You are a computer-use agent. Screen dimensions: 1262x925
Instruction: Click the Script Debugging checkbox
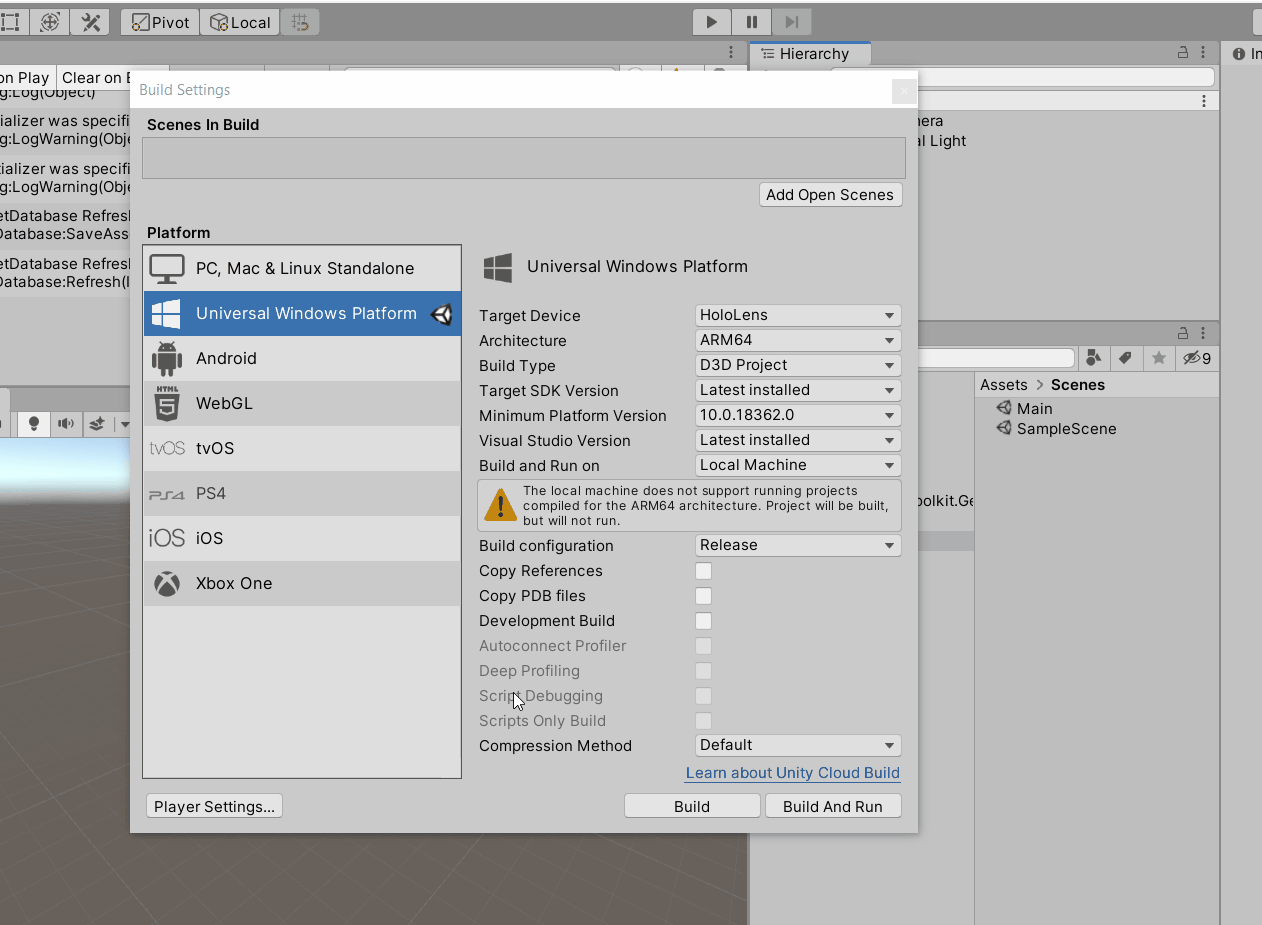(x=704, y=696)
